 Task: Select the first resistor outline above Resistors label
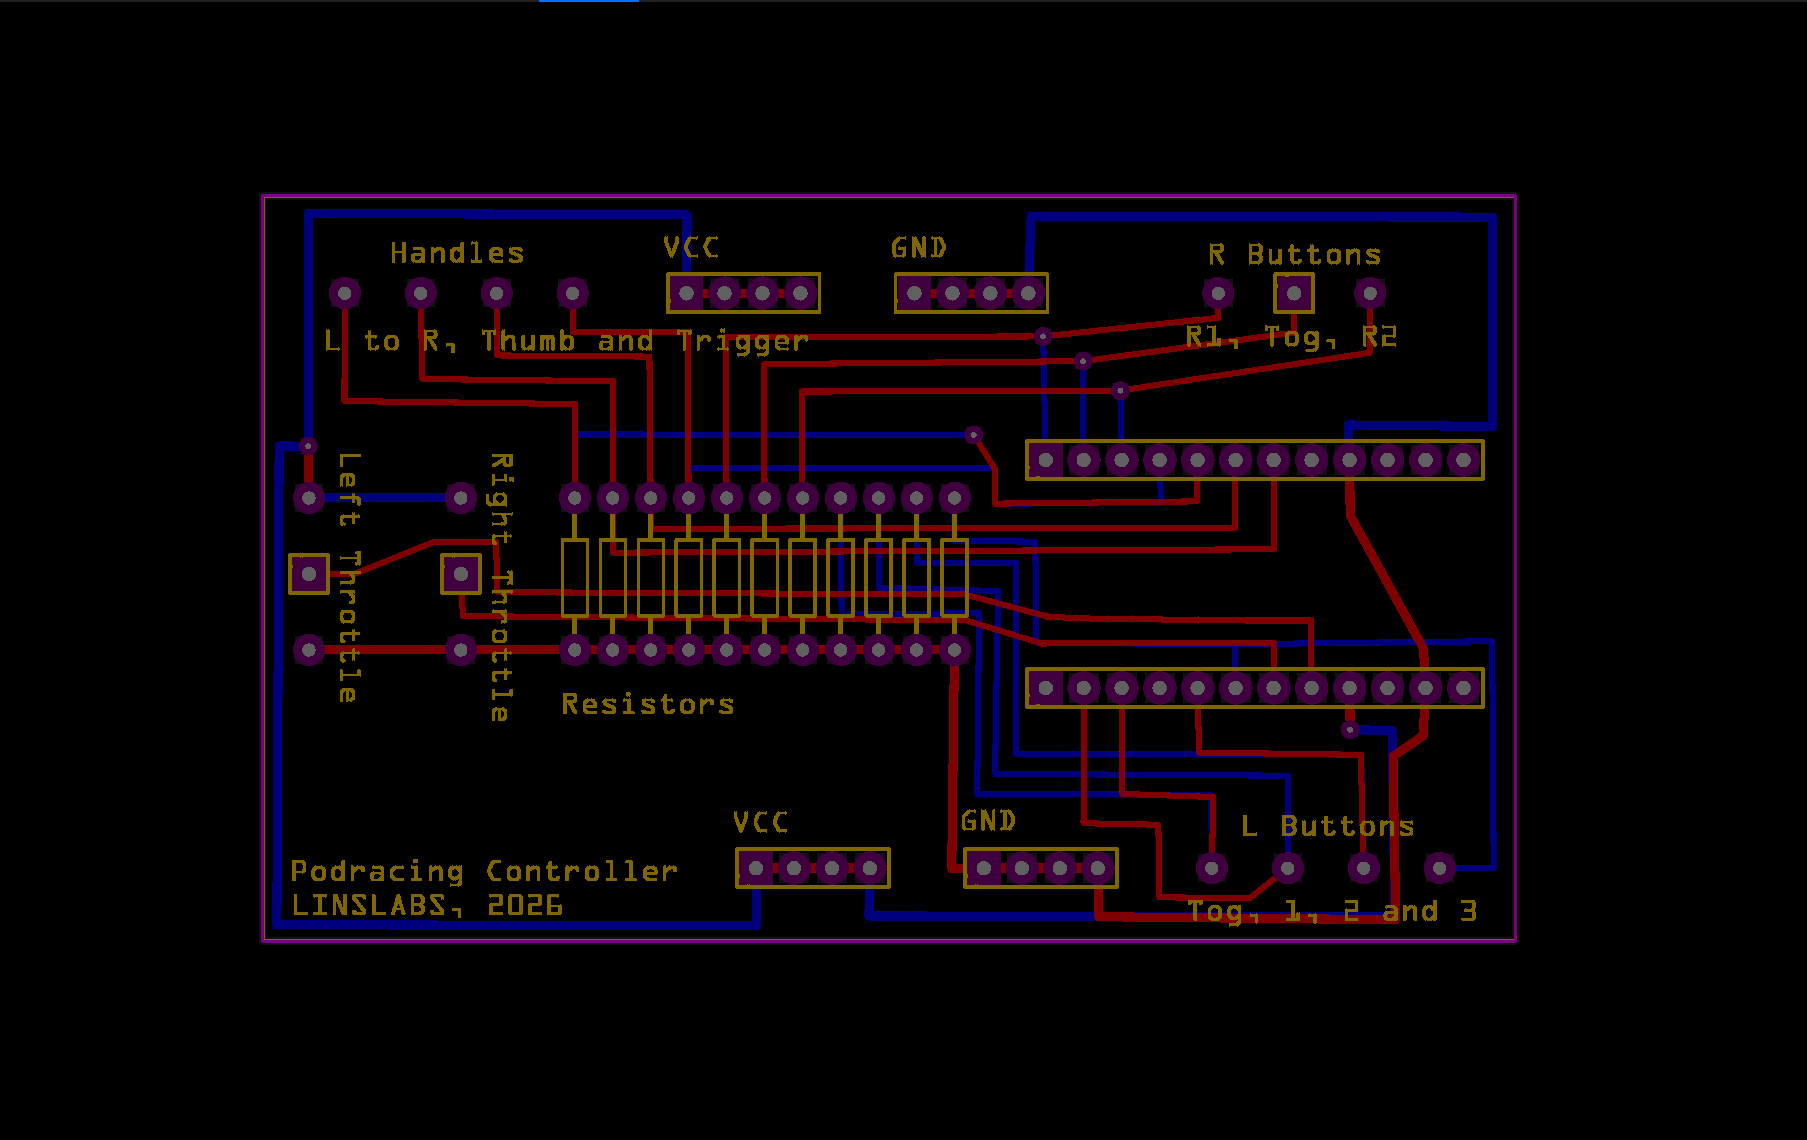pyautogui.click(x=575, y=578)
